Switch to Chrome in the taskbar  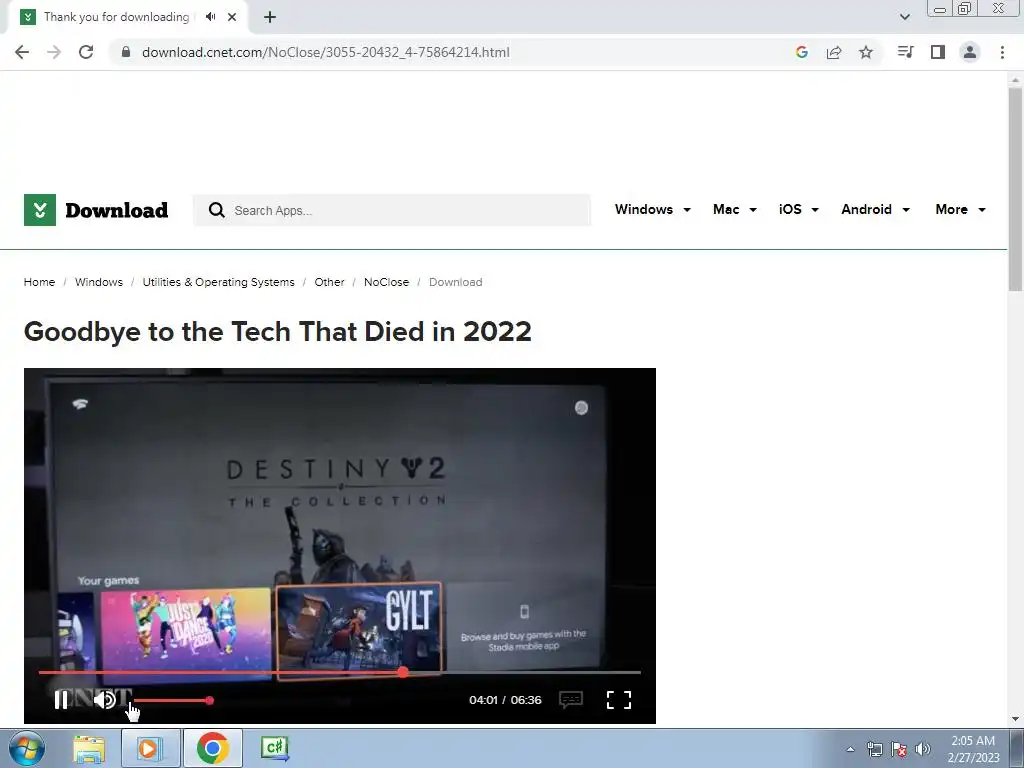[213, 748]
